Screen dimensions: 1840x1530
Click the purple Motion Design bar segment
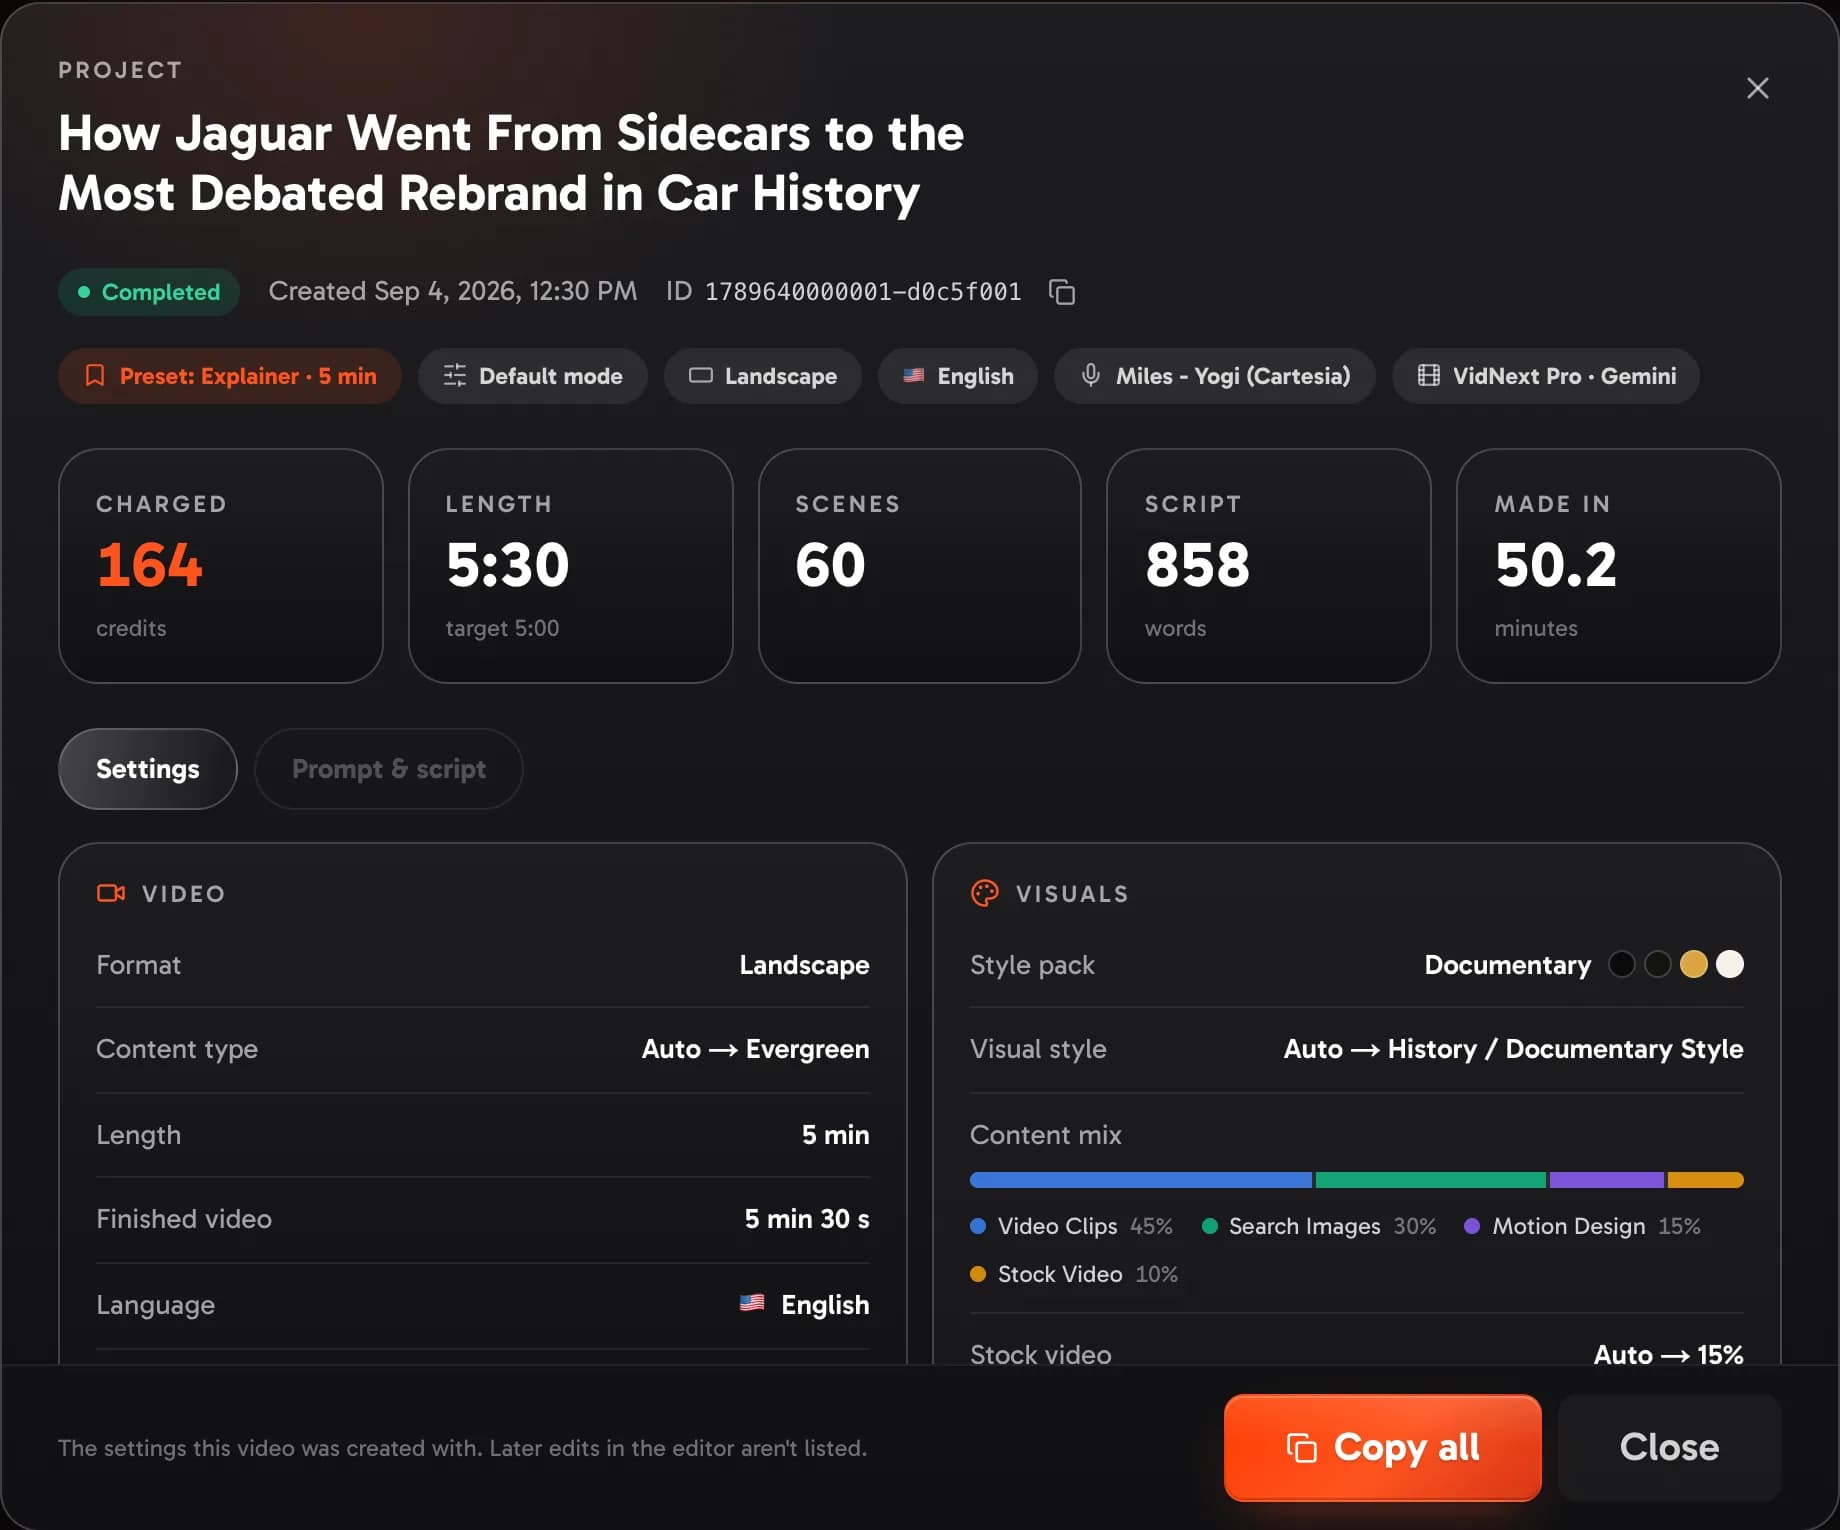click(x=1607, y=1180)
